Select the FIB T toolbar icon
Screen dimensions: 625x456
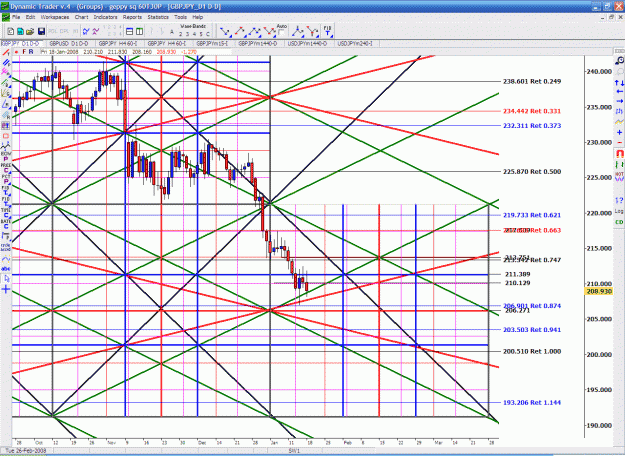tap(328, 31)
